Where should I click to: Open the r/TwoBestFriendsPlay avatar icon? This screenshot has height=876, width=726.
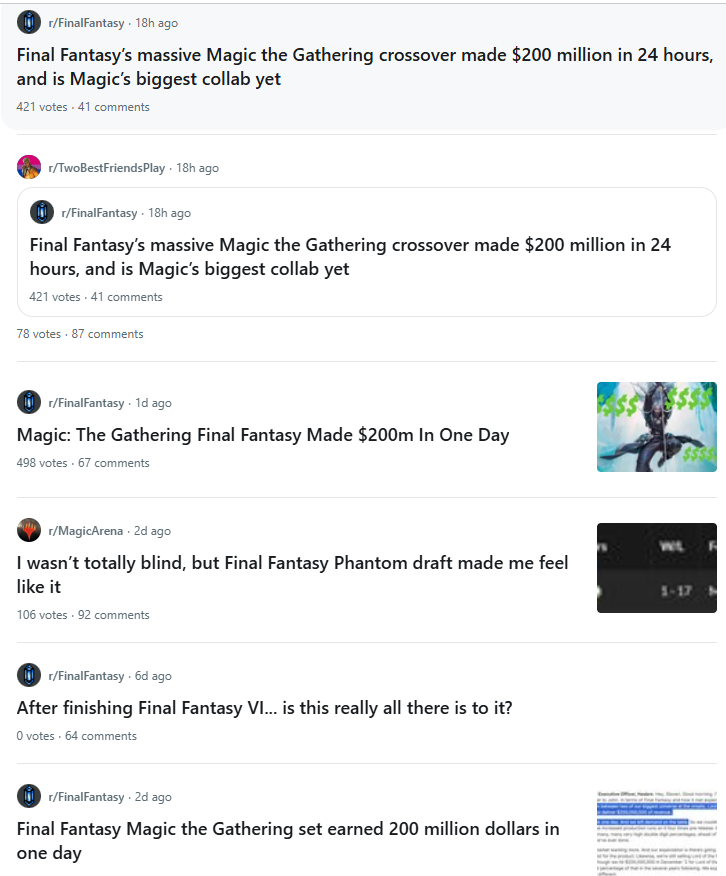pyautogui.click(x=29, y=167)
